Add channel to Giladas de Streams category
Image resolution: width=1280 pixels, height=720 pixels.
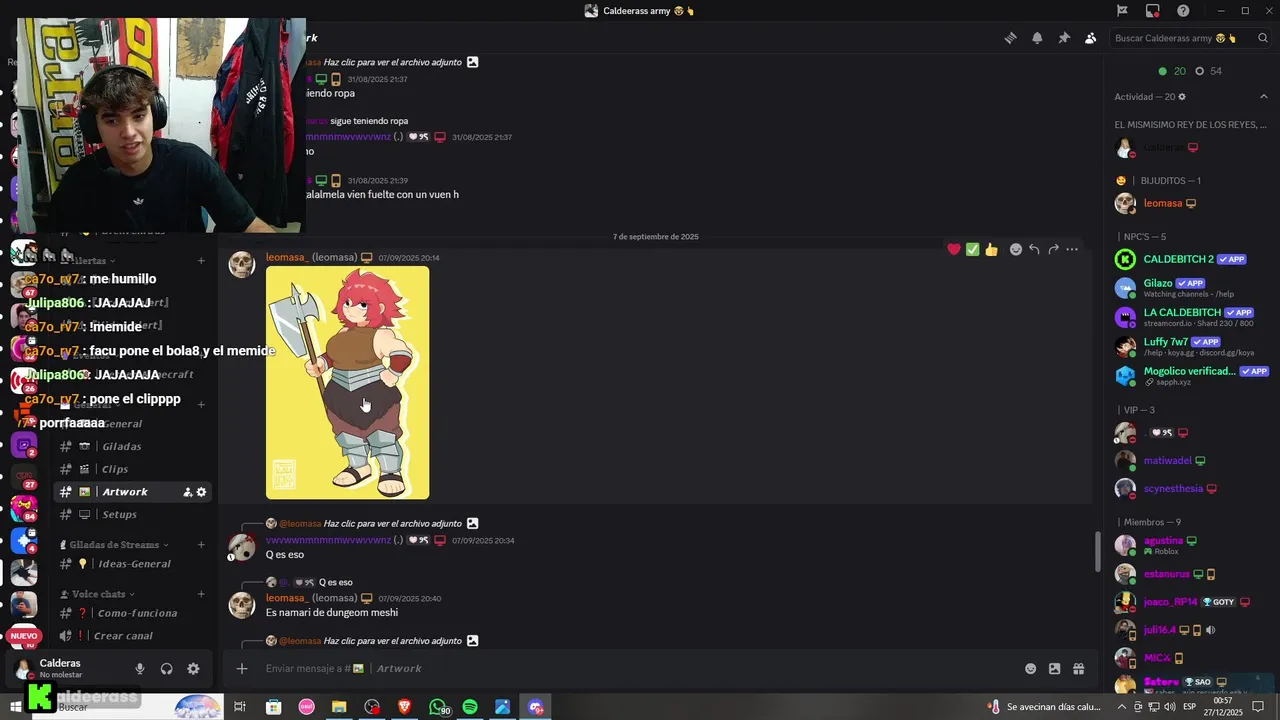pos(201,545)
